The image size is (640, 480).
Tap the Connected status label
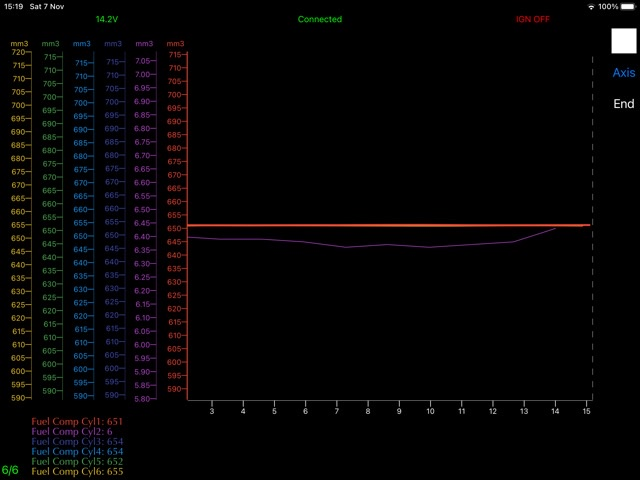(x=320, y=19)
